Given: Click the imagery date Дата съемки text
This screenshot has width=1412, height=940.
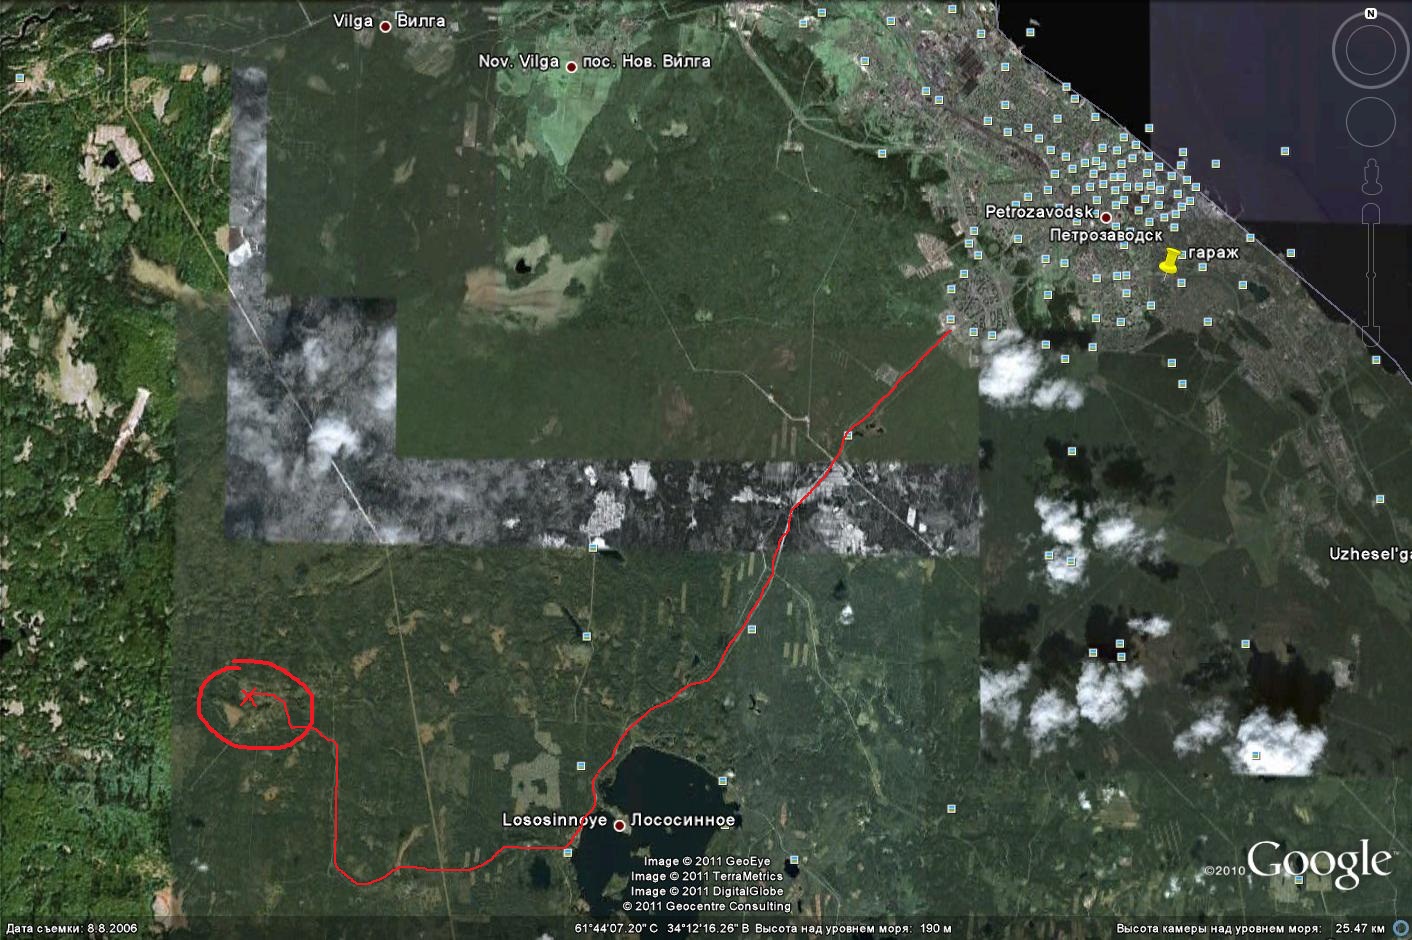Looking at the screenshot, I should pyautogui.click(x=70, y=928).
